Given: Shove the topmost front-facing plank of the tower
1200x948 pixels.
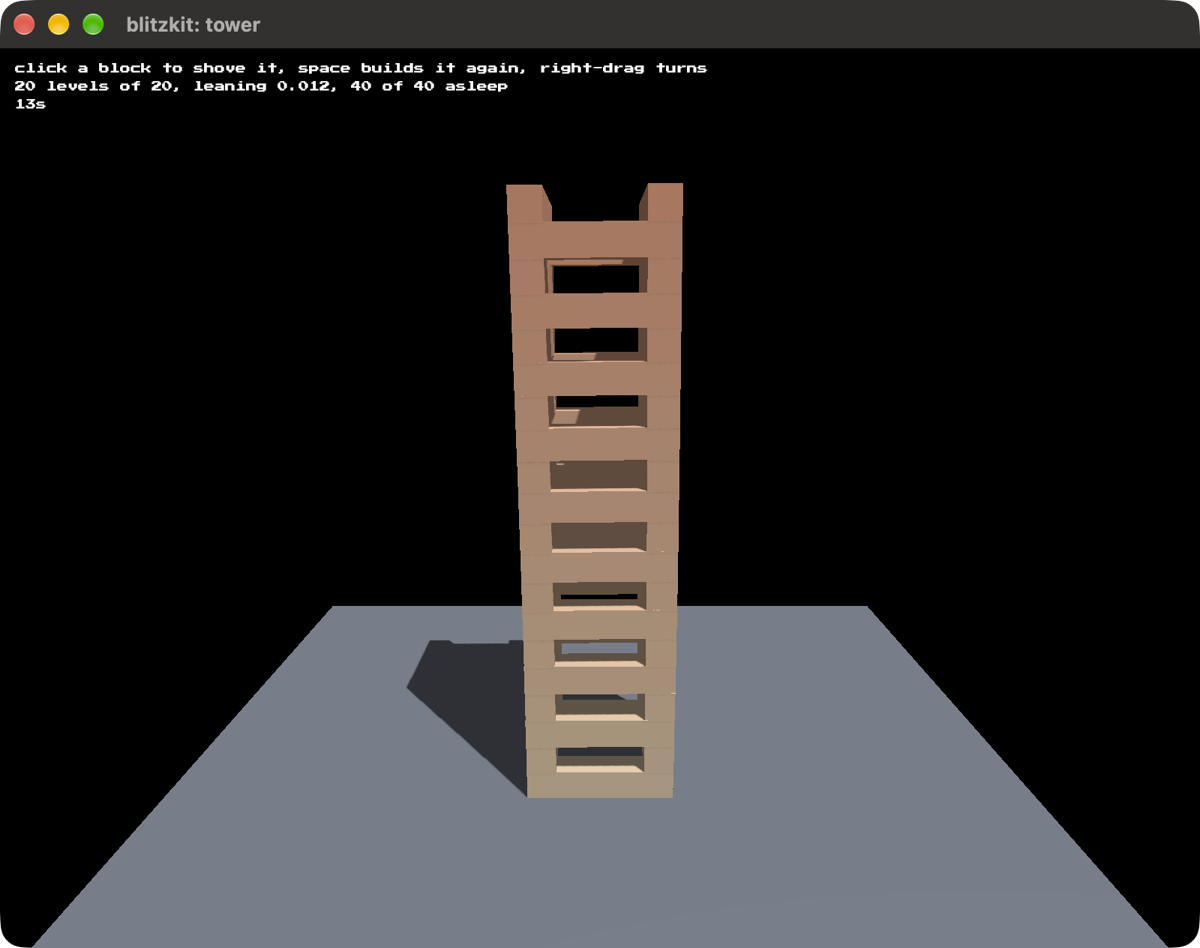Looking at the screenshot, I should click(x=595, y=240).
